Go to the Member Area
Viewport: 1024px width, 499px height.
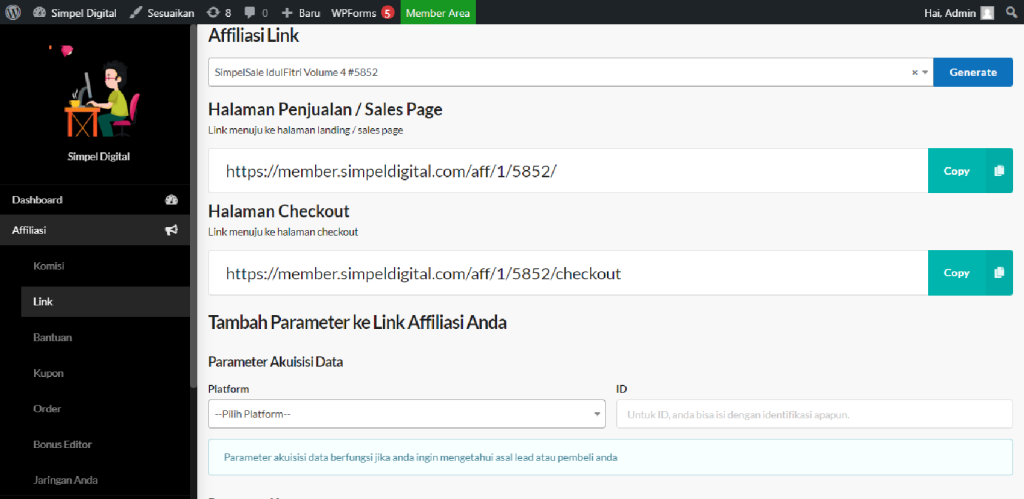click(438, 12)
